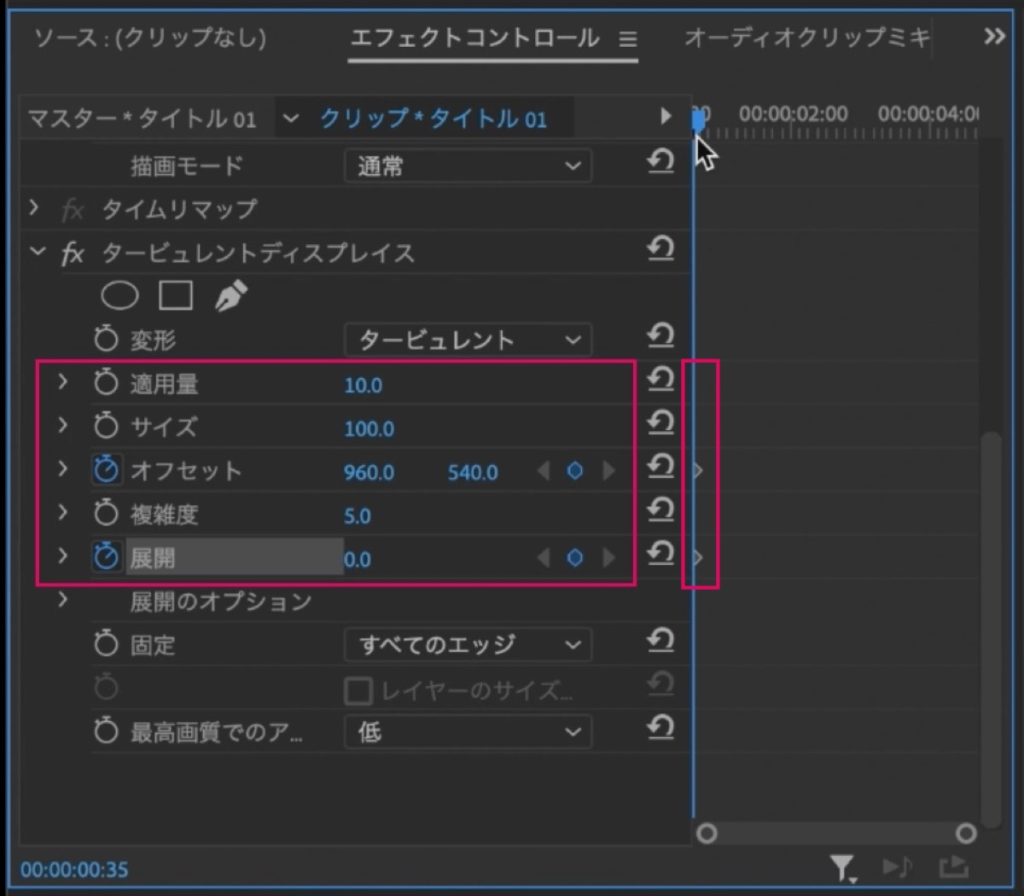This screenshot has width=1024, height=896.
Task: Enable the レイヤーのサイズ checkbox
Action: click(x=358, y=690)
